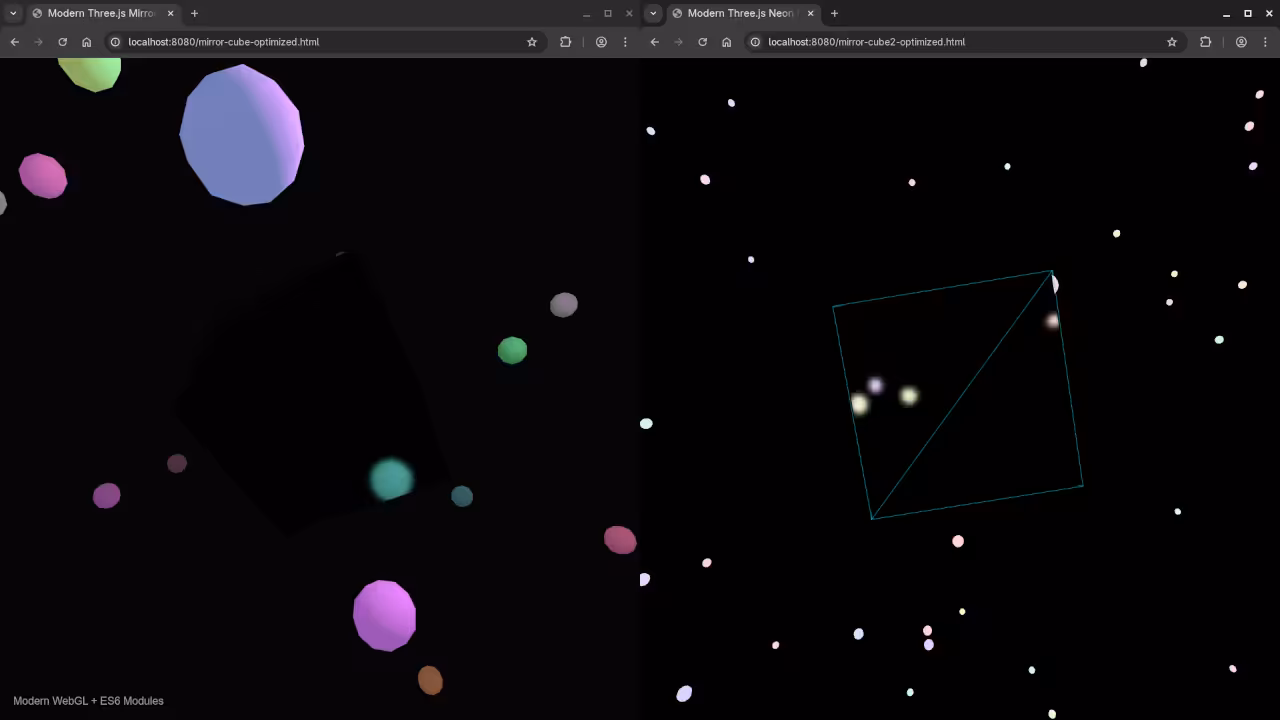Screen dimensions: 1280x720
Task: Open the tab search chevron in the right window
Action: (653, 13)
